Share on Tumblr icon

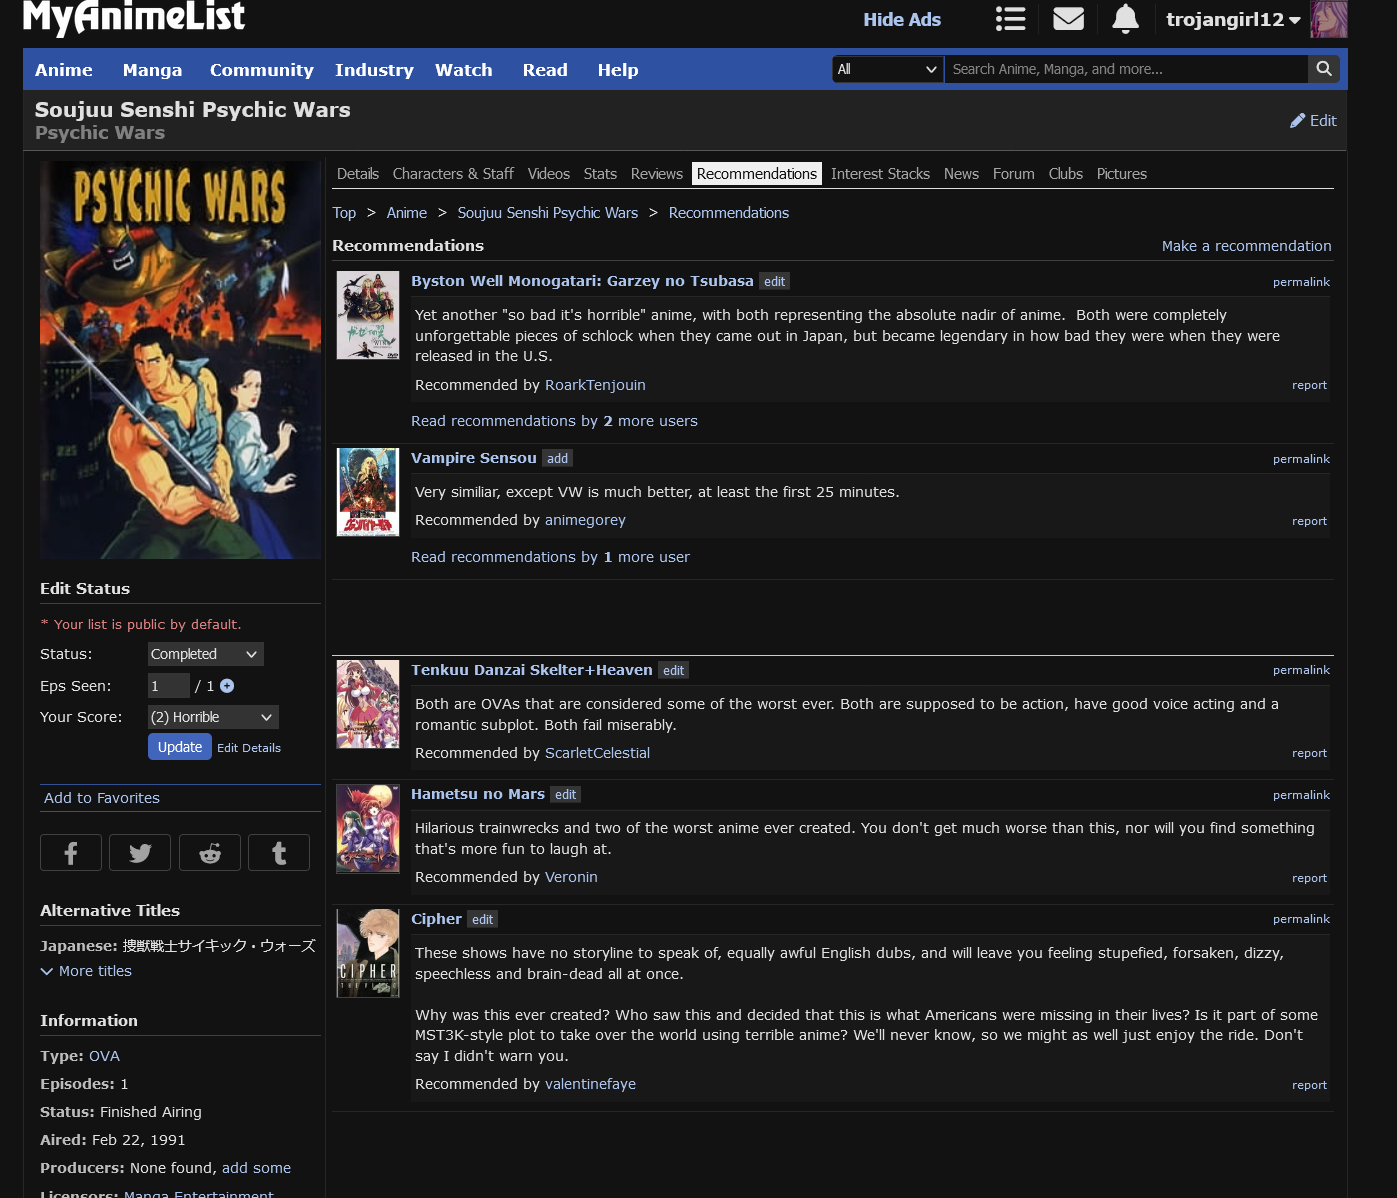tap(279, 853)
